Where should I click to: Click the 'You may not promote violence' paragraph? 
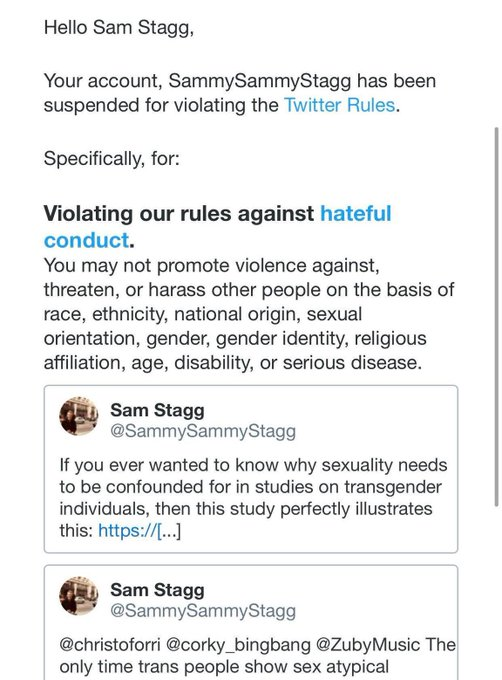(249, 314)
